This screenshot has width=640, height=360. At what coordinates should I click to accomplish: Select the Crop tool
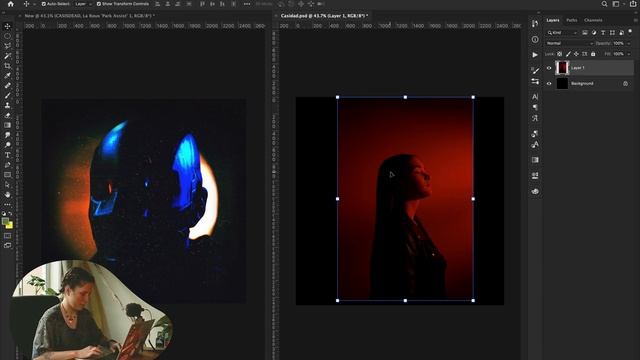tap(7, 66)
